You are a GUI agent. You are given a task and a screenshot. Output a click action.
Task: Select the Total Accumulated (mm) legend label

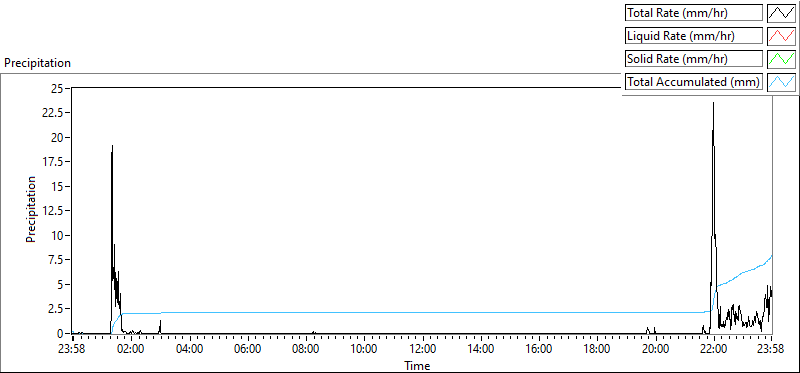[694, 82]
